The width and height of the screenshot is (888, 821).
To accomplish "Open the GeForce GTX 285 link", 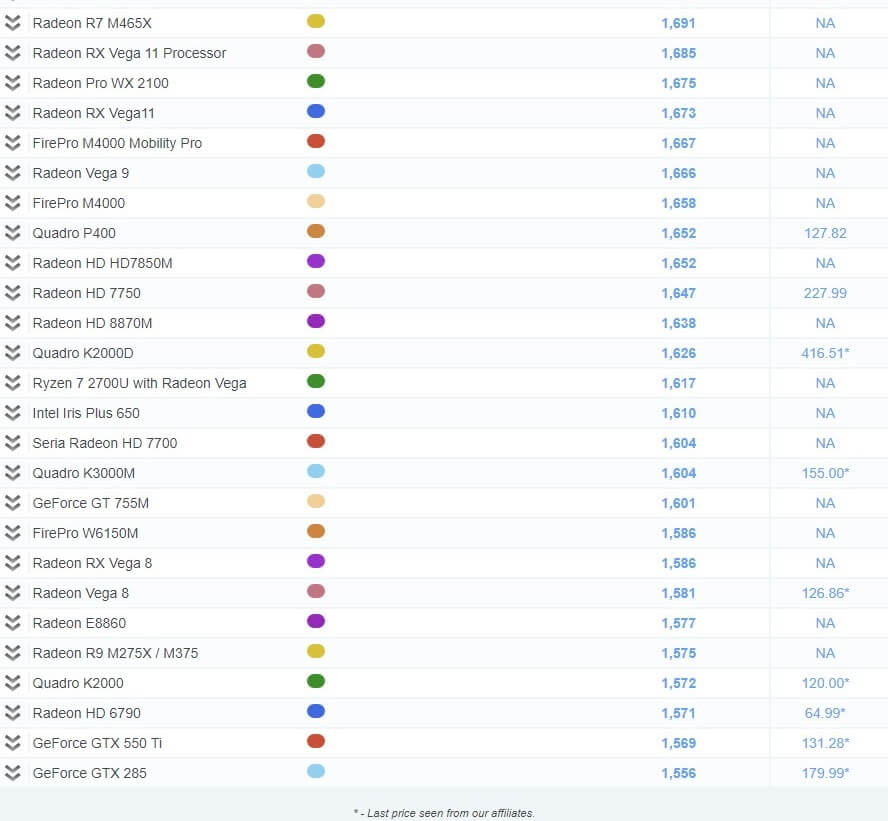I will tap(89, 773).
